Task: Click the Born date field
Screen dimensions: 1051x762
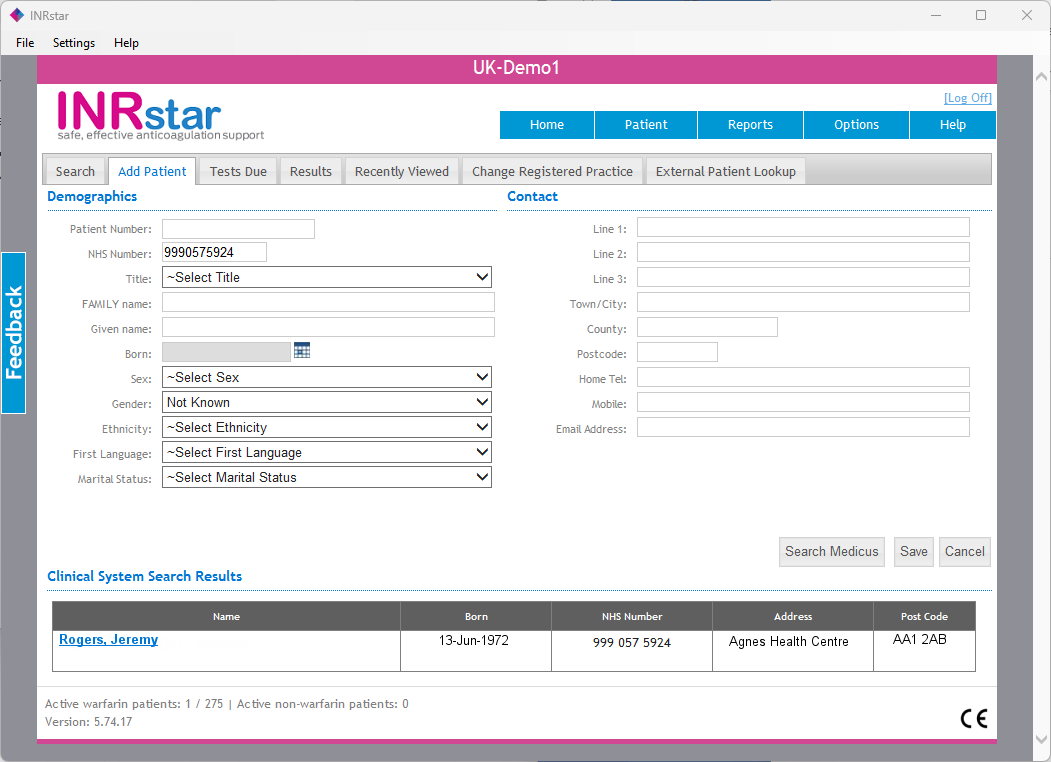Action: tap(226, 352)
